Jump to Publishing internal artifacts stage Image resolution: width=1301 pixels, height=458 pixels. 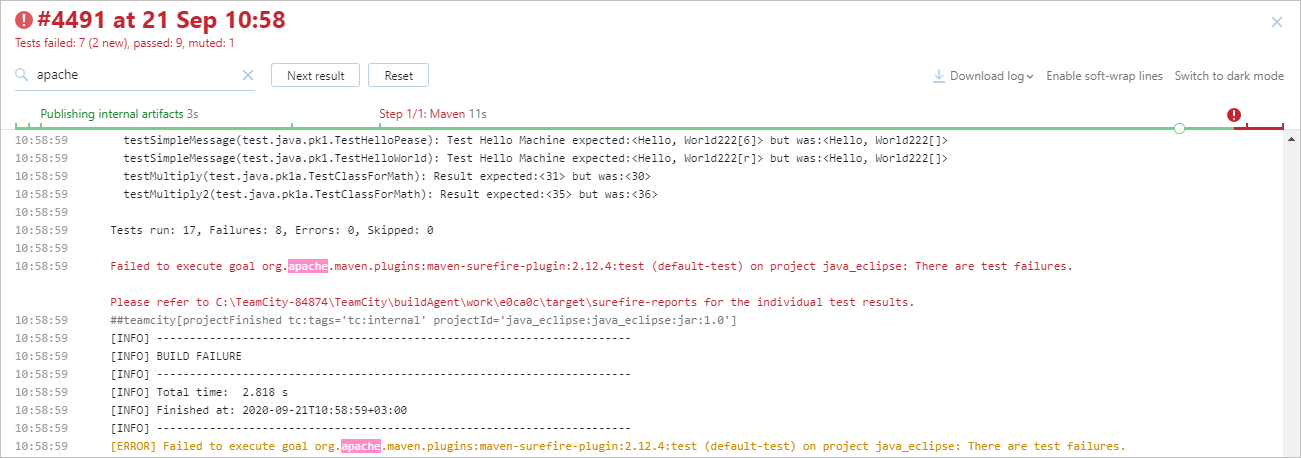(x=112, y=114)
